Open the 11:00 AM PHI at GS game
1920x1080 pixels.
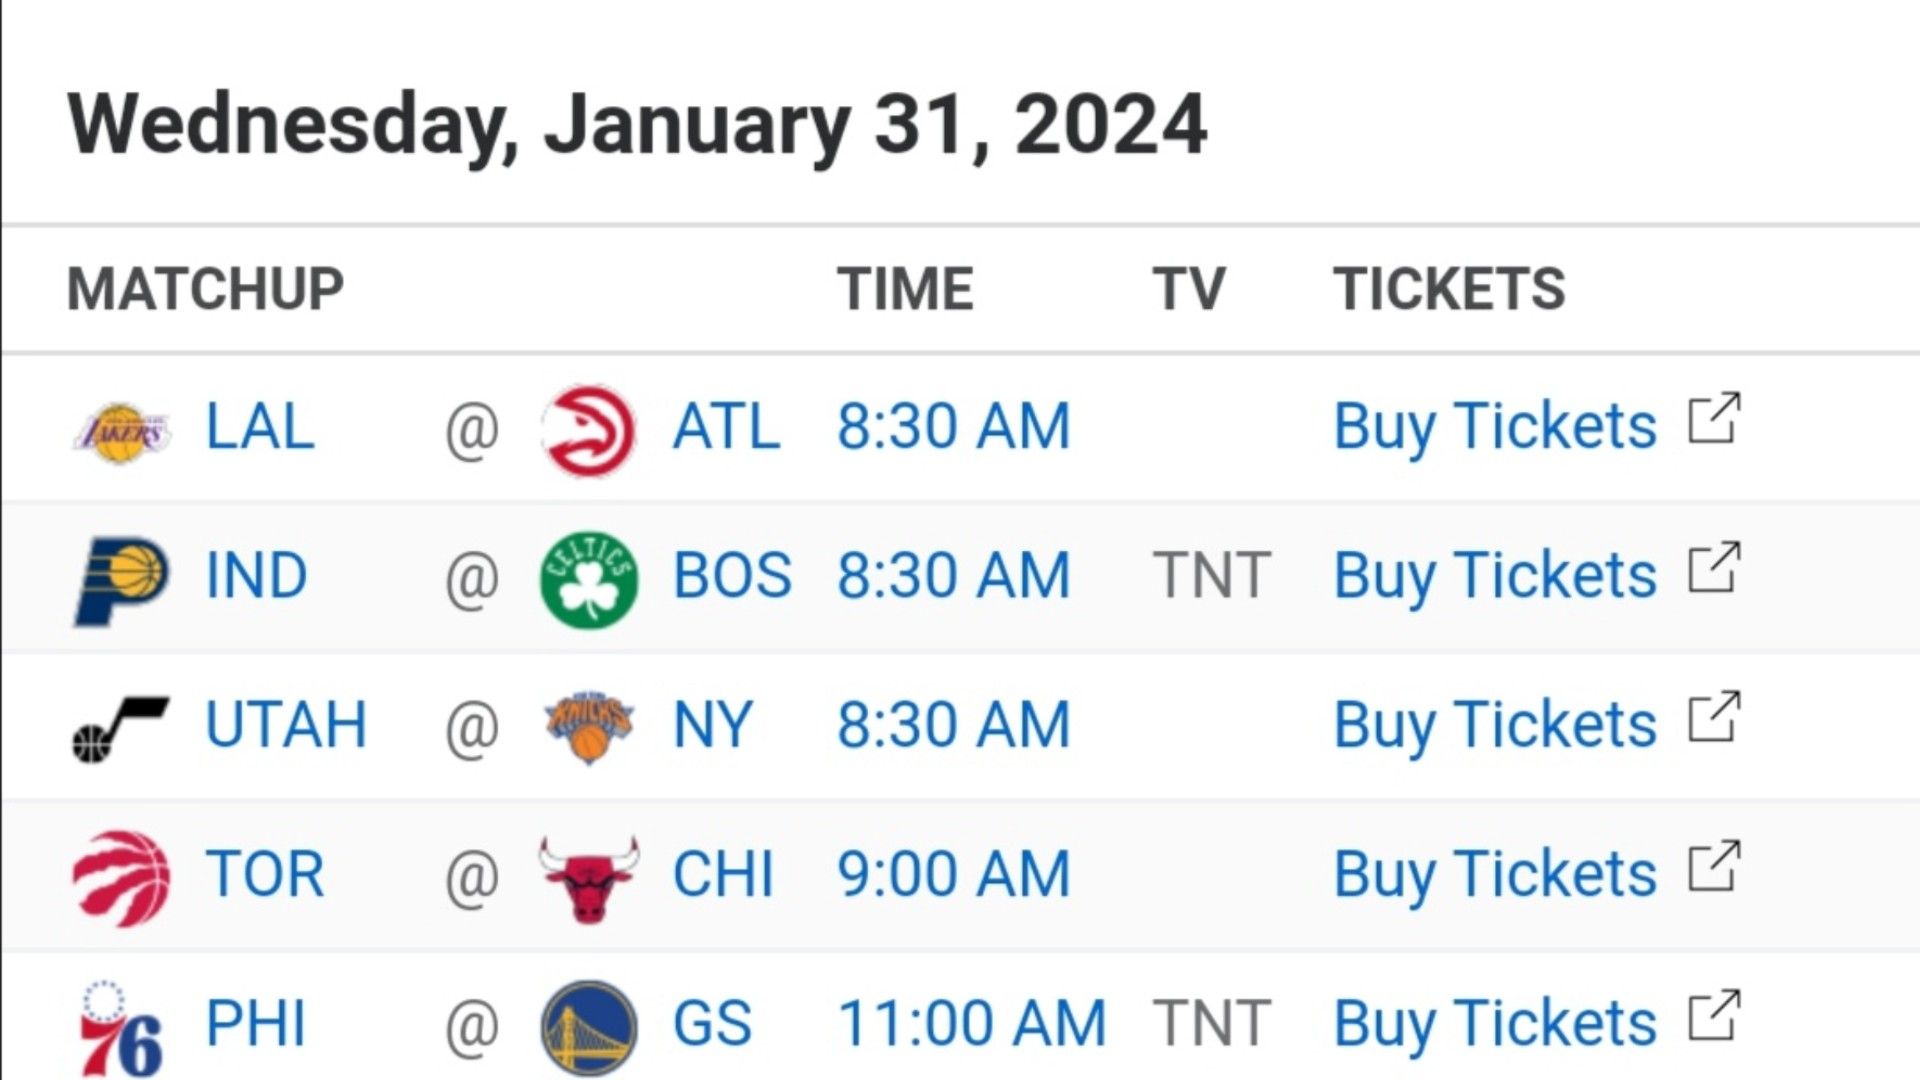(x=972, y=1024)
